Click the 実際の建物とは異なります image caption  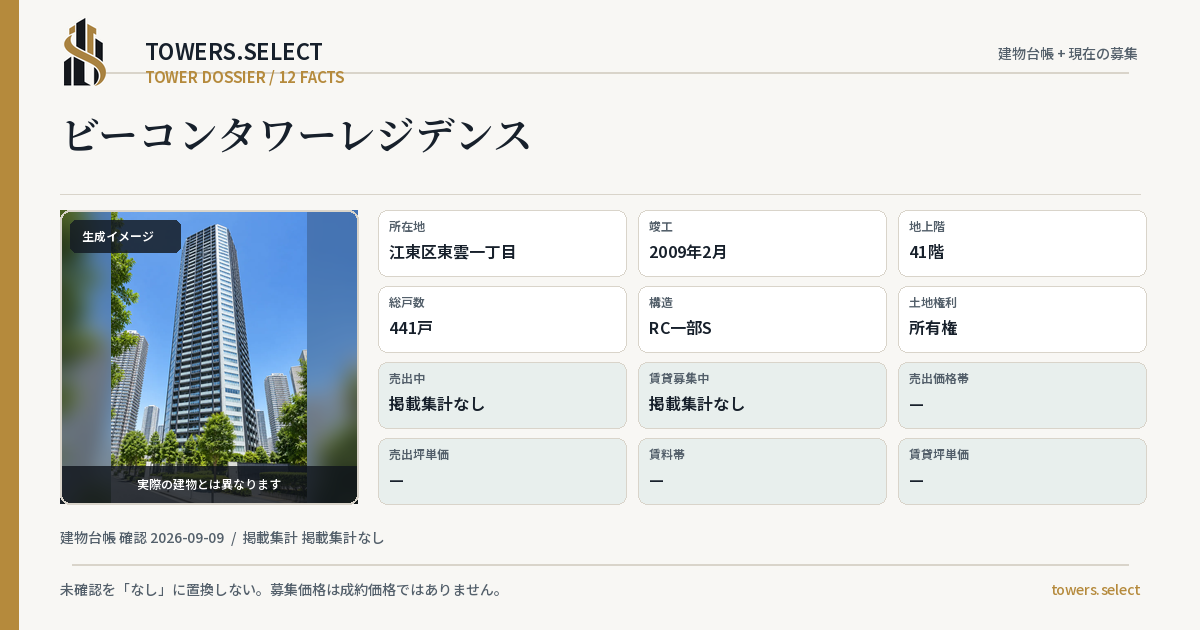pos(209,484)
